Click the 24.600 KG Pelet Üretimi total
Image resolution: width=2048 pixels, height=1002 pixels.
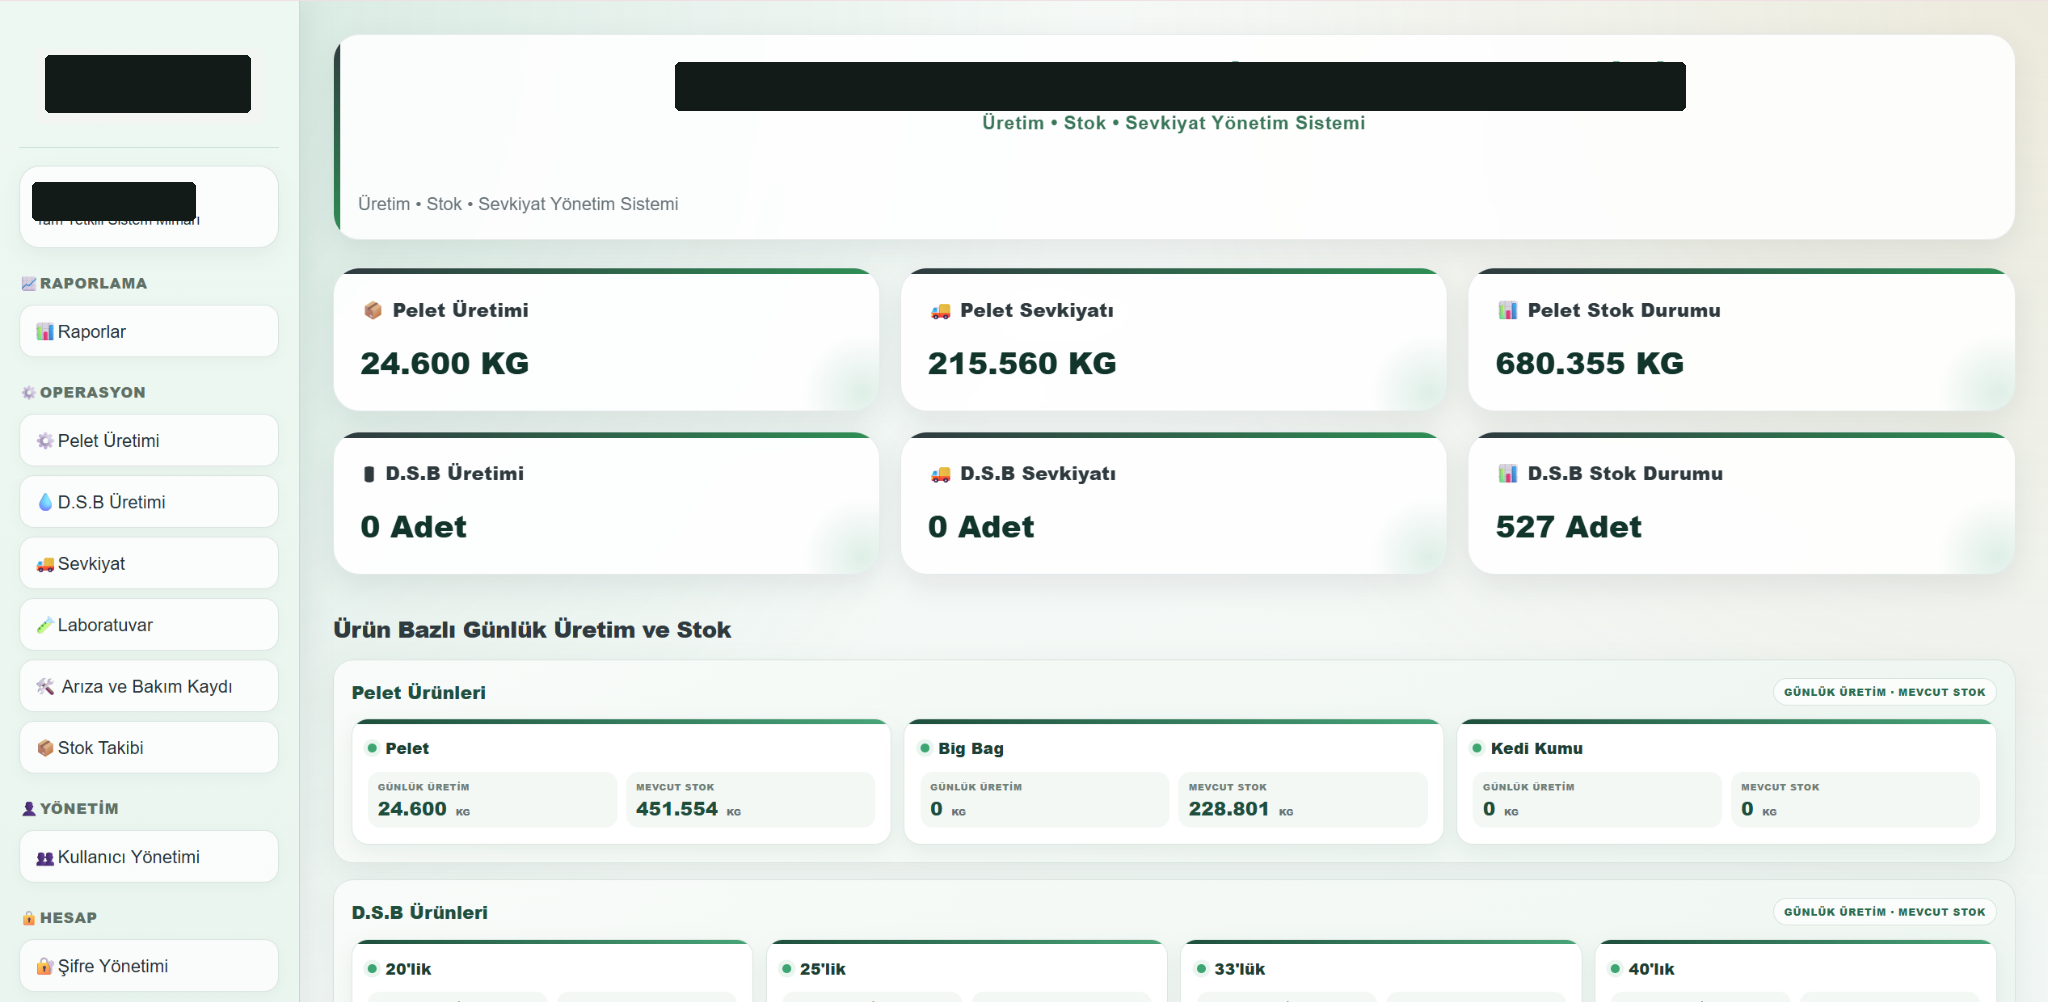(445, 363)
